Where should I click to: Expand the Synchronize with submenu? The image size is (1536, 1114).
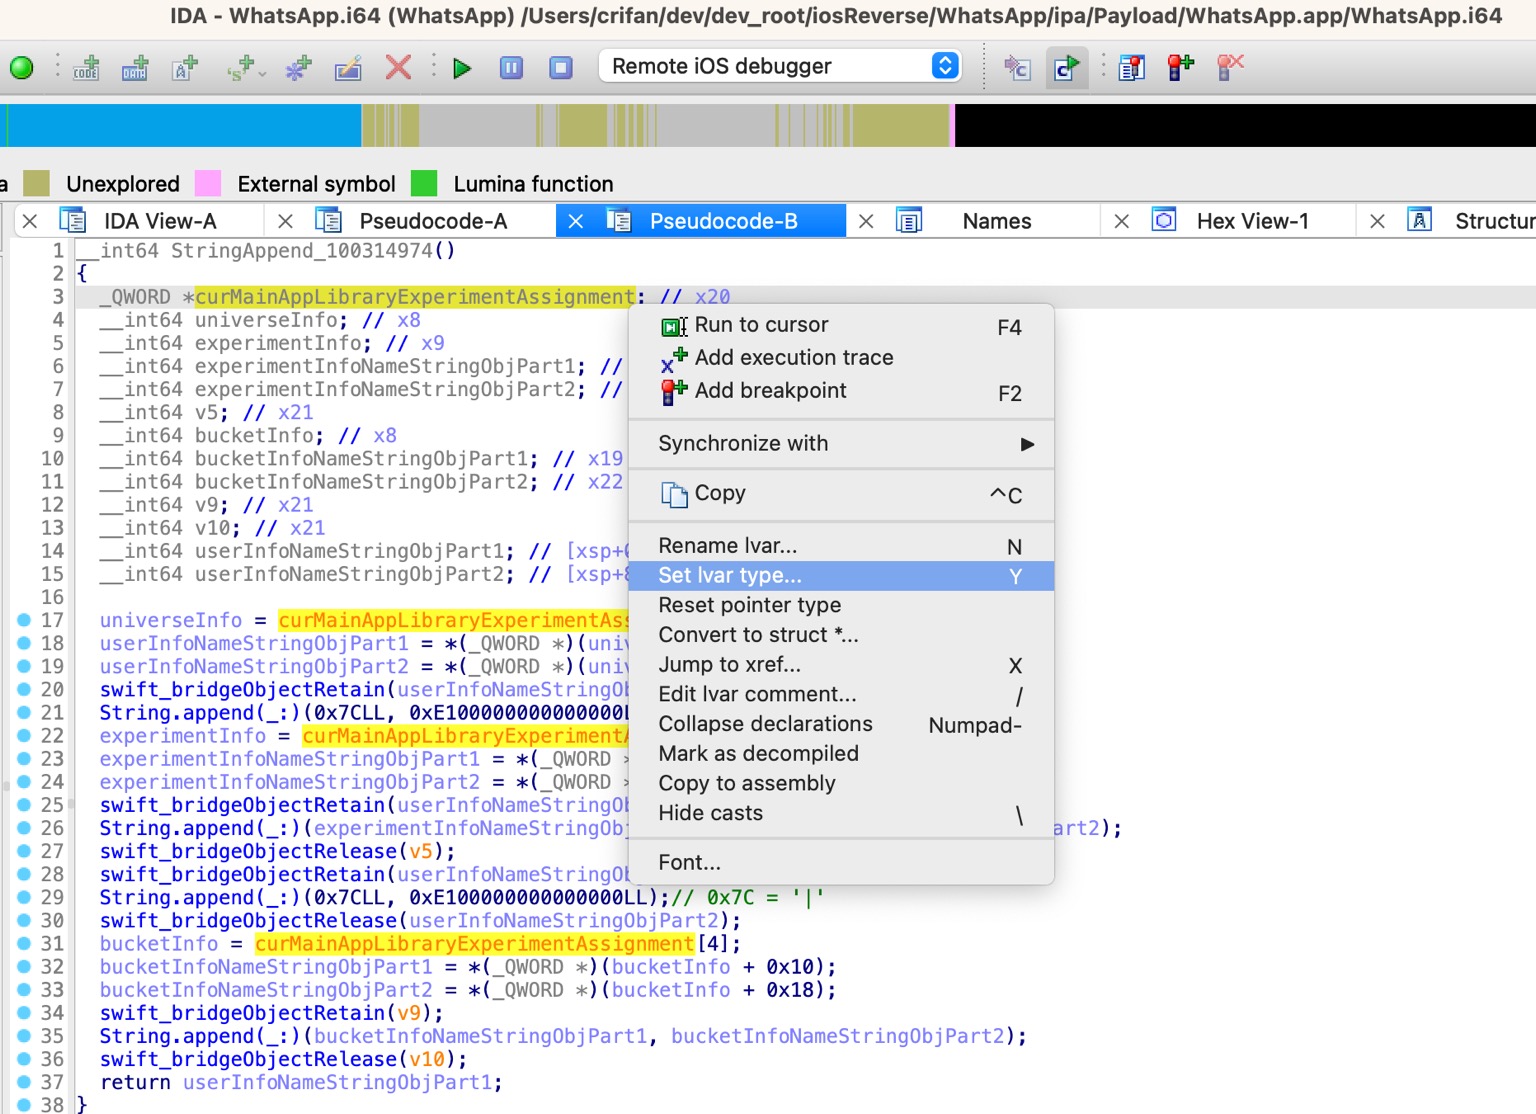[x=841, y=443]
